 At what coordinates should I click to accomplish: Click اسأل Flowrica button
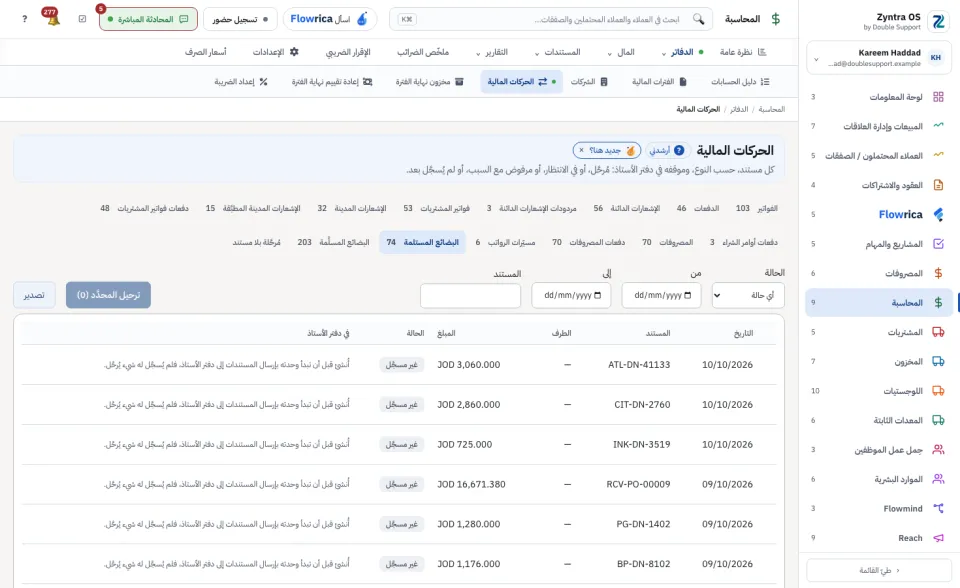(330, 19)
